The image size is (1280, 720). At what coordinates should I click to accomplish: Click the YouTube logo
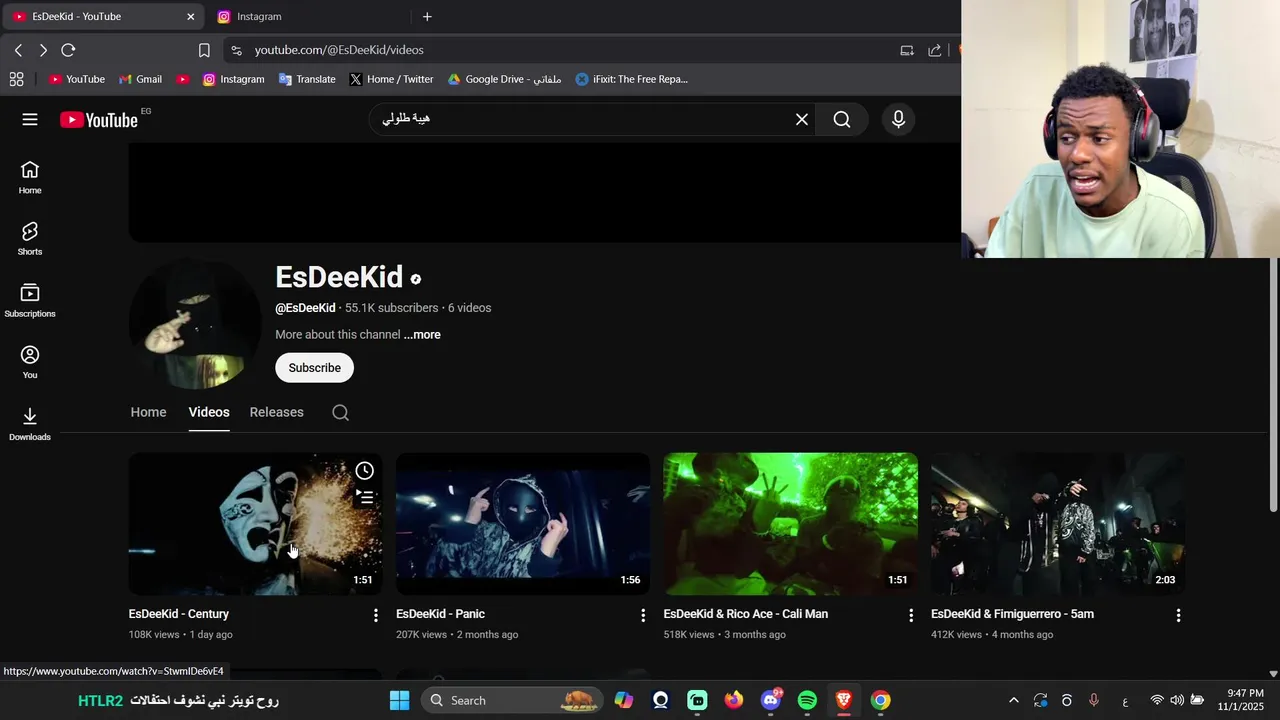point(99,120)
